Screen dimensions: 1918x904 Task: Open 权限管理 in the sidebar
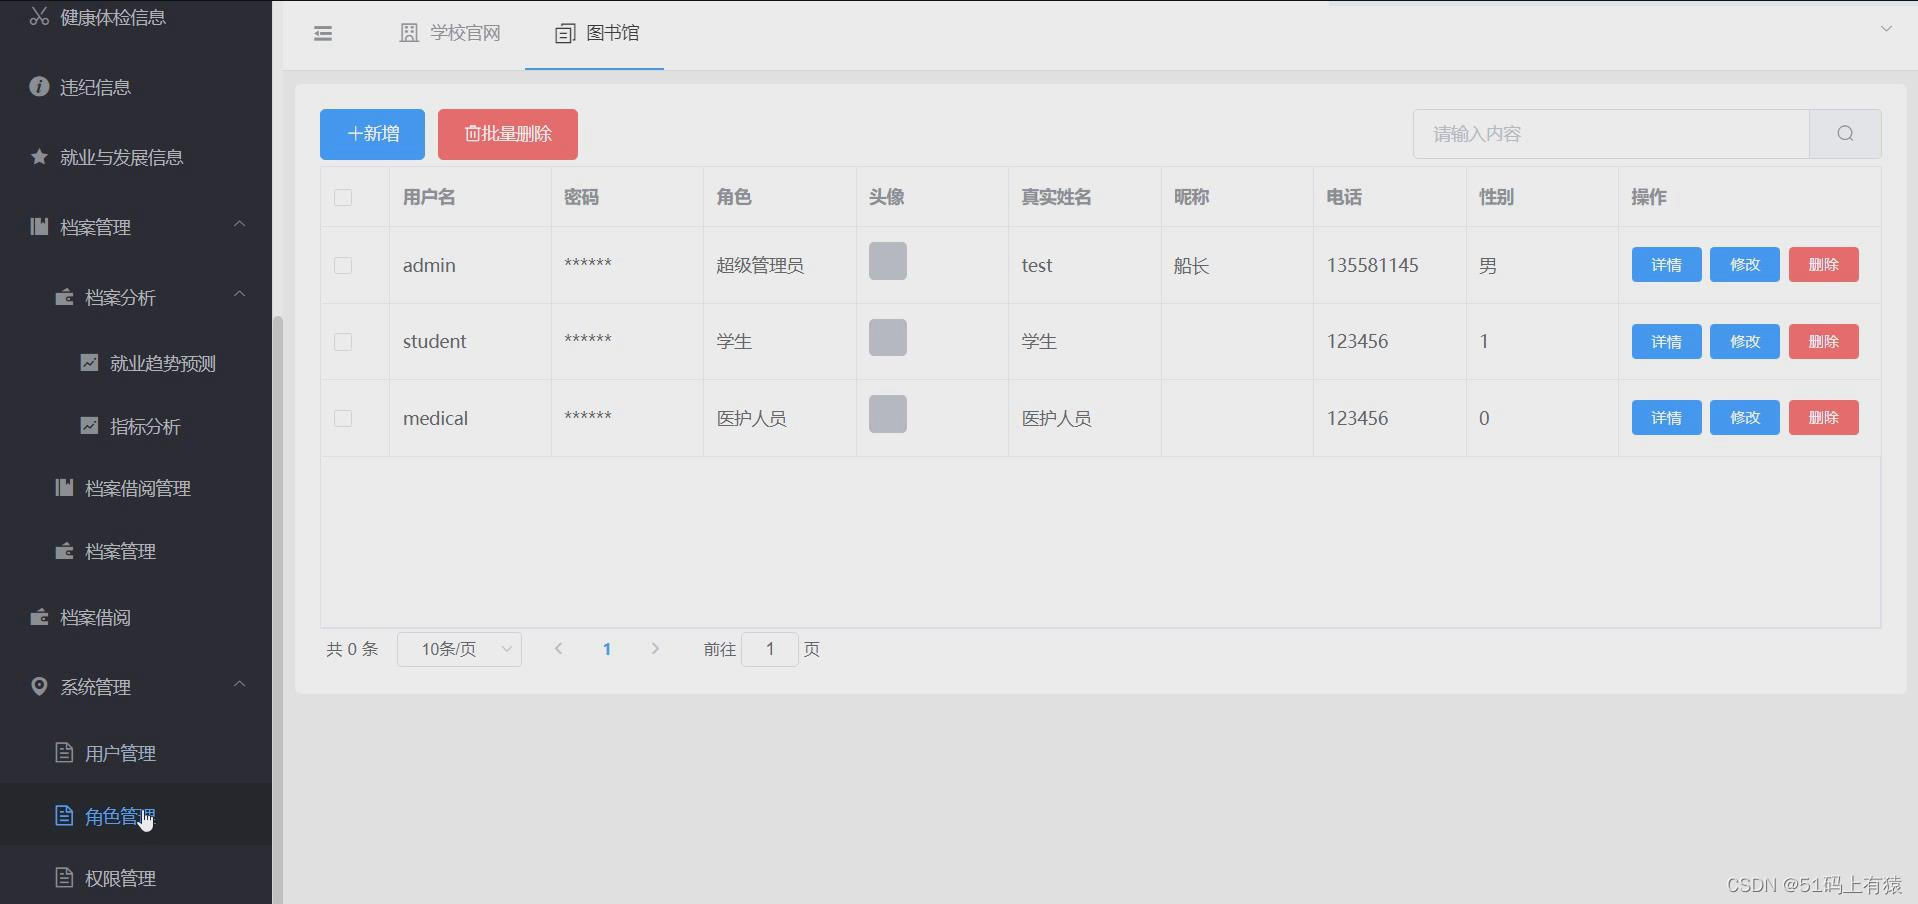click(136, 877)
